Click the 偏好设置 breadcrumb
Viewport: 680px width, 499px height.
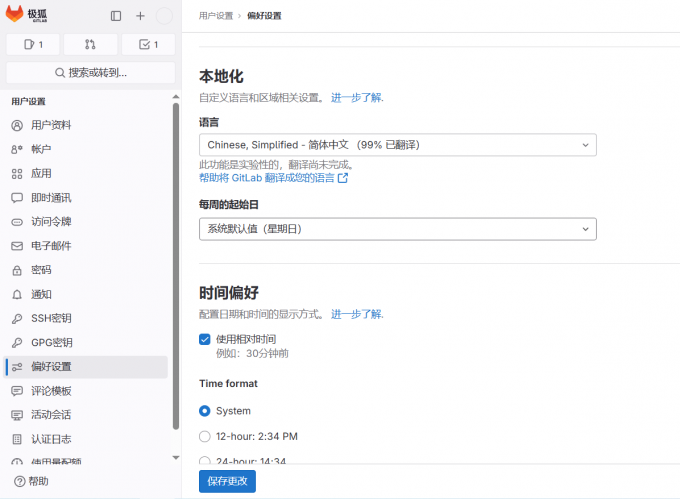[x=264, y=16]
